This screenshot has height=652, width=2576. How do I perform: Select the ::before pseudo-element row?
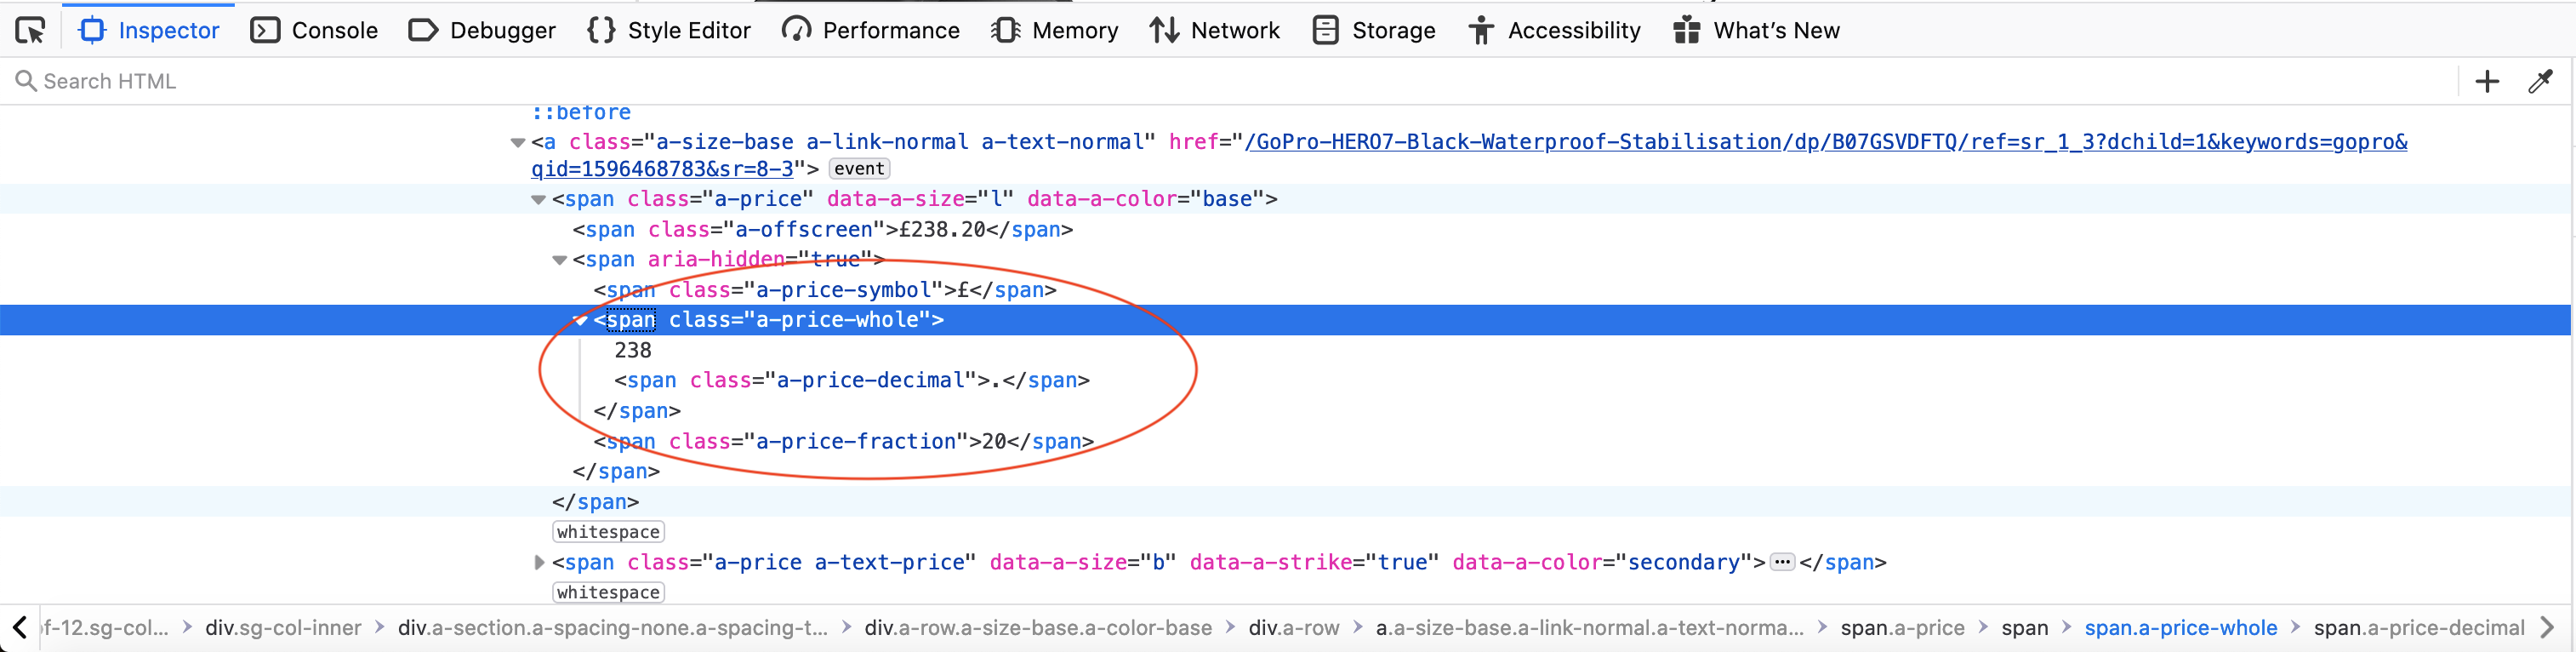tap(581, 113)
